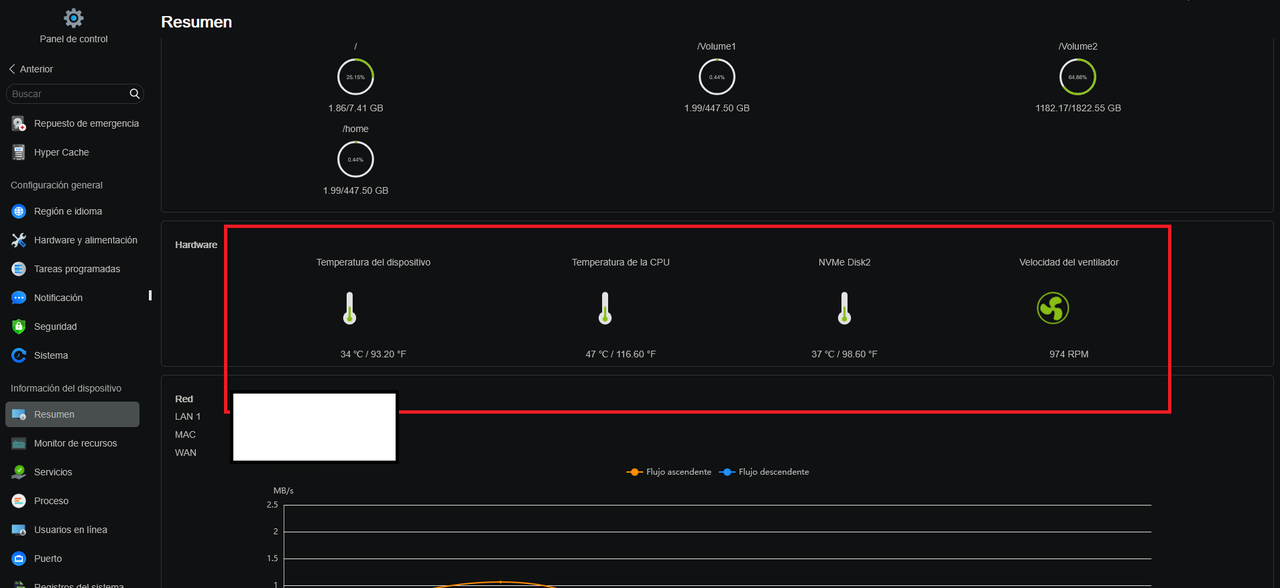The width and height of the screenshot is (1280, 588).
Task: Click the green fan speed icon
Action: click(1053, 308)
